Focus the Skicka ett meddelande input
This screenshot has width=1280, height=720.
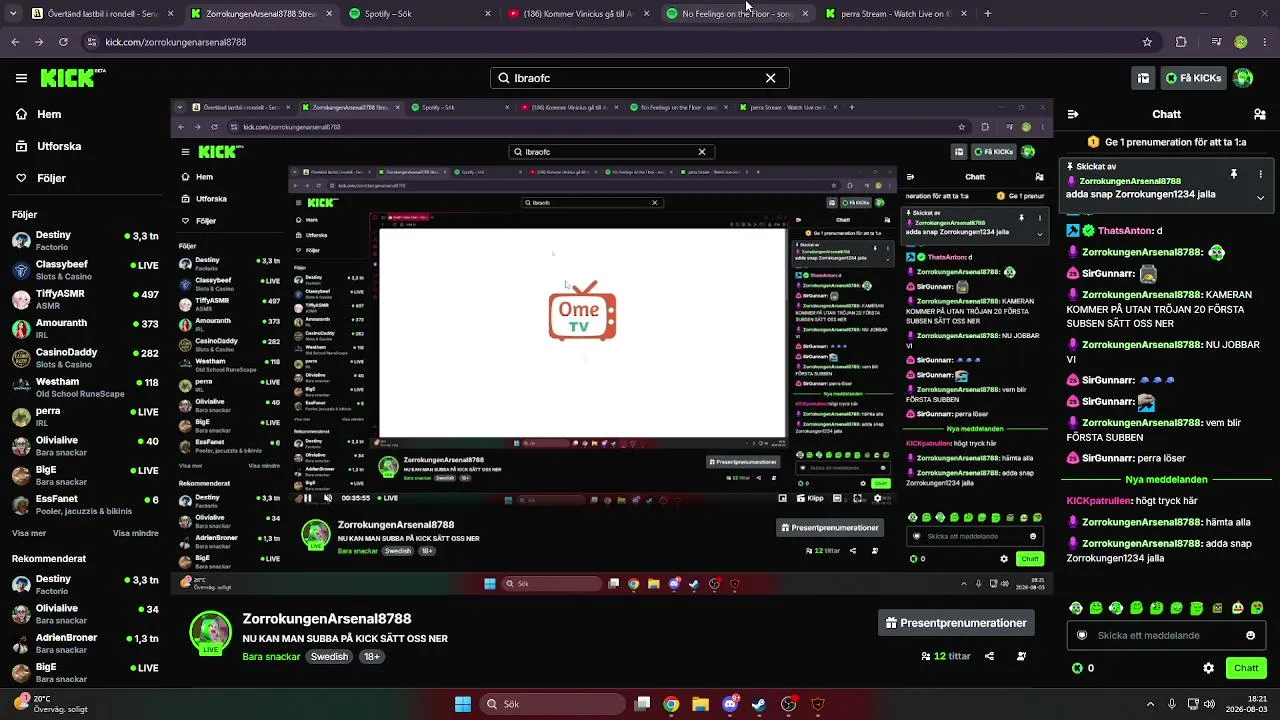(x=1166, y=635)
